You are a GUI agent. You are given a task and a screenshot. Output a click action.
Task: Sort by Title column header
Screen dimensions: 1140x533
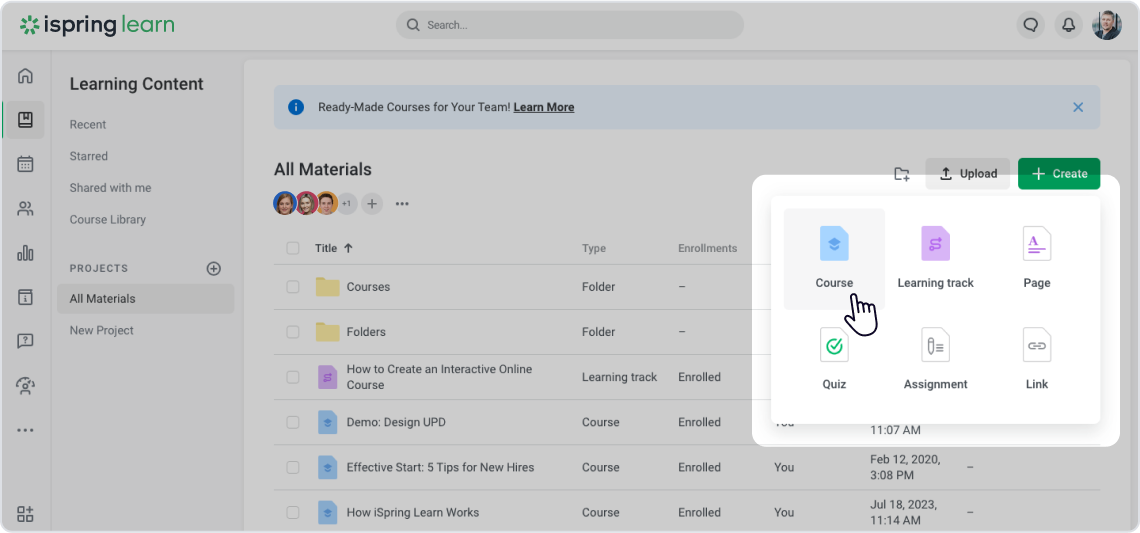point(334,248)
